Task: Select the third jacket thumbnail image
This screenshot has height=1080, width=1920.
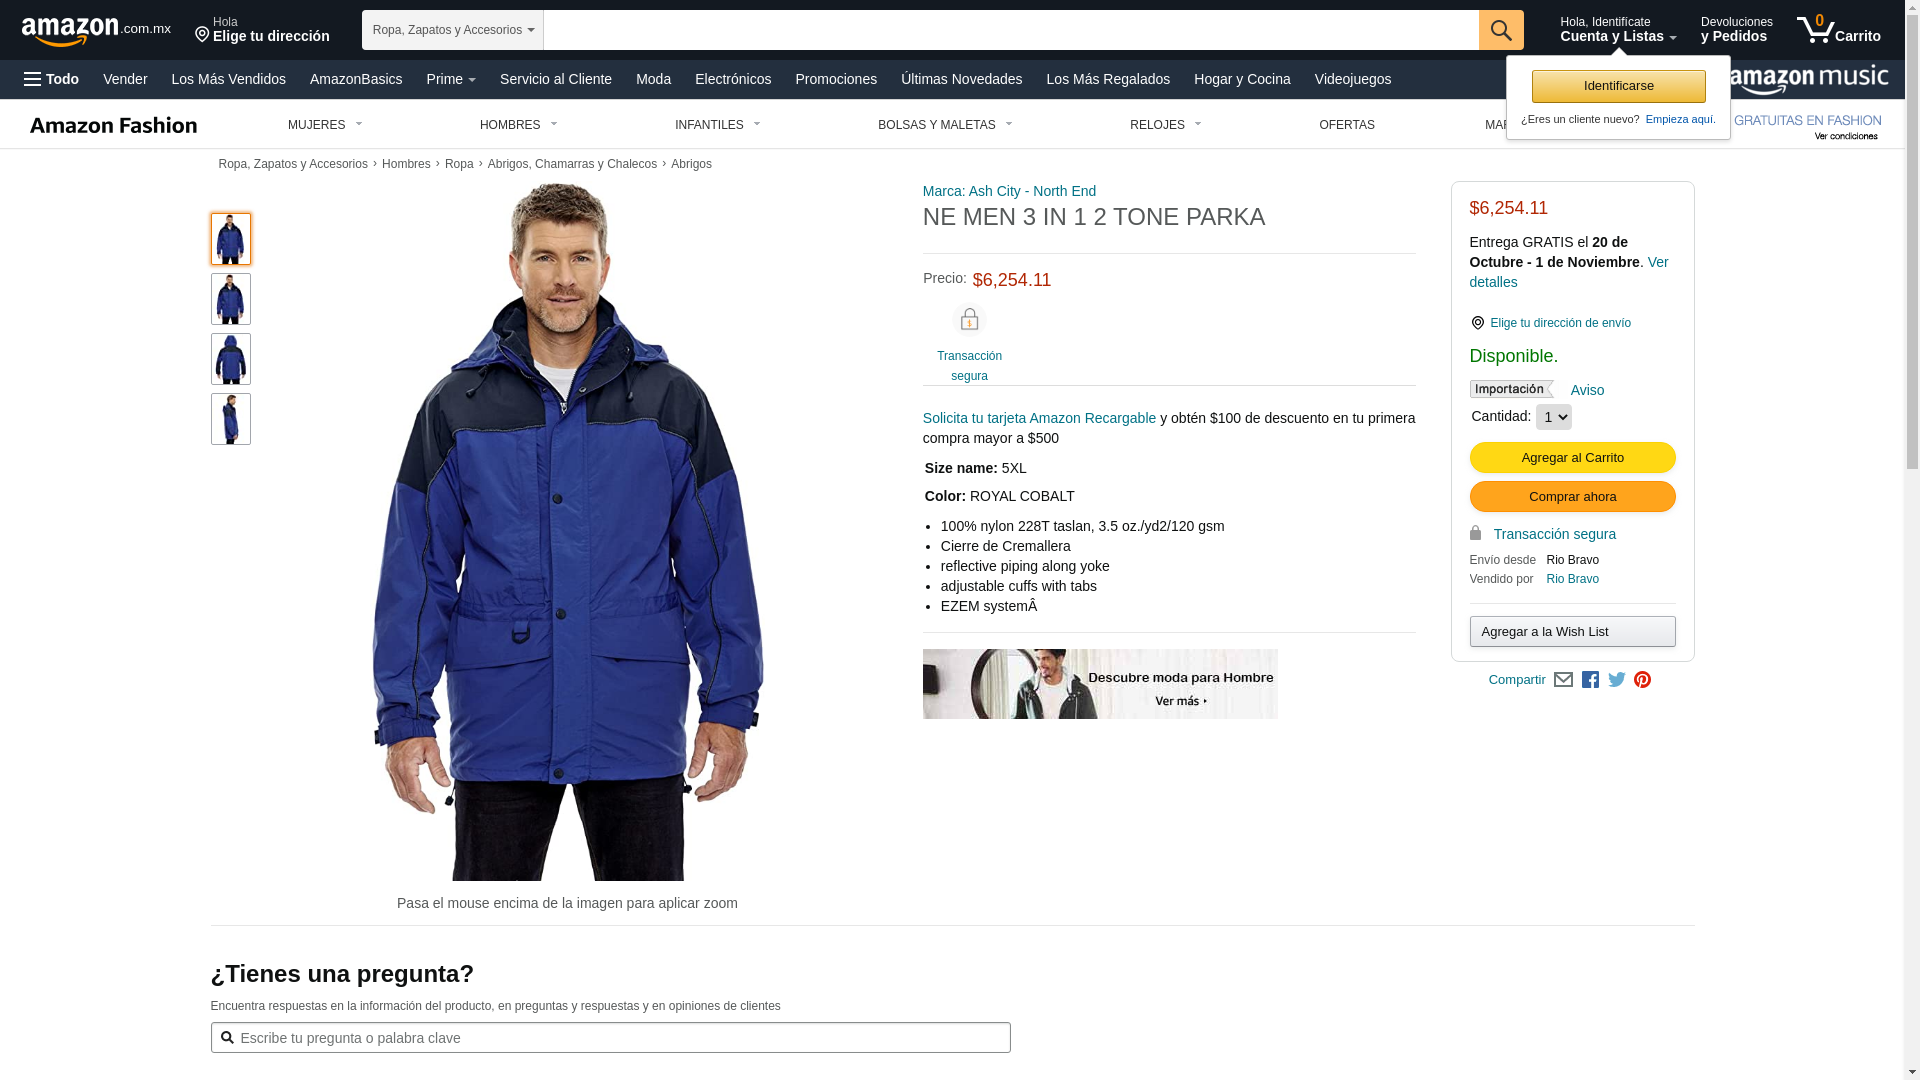Action: point(231,359)
